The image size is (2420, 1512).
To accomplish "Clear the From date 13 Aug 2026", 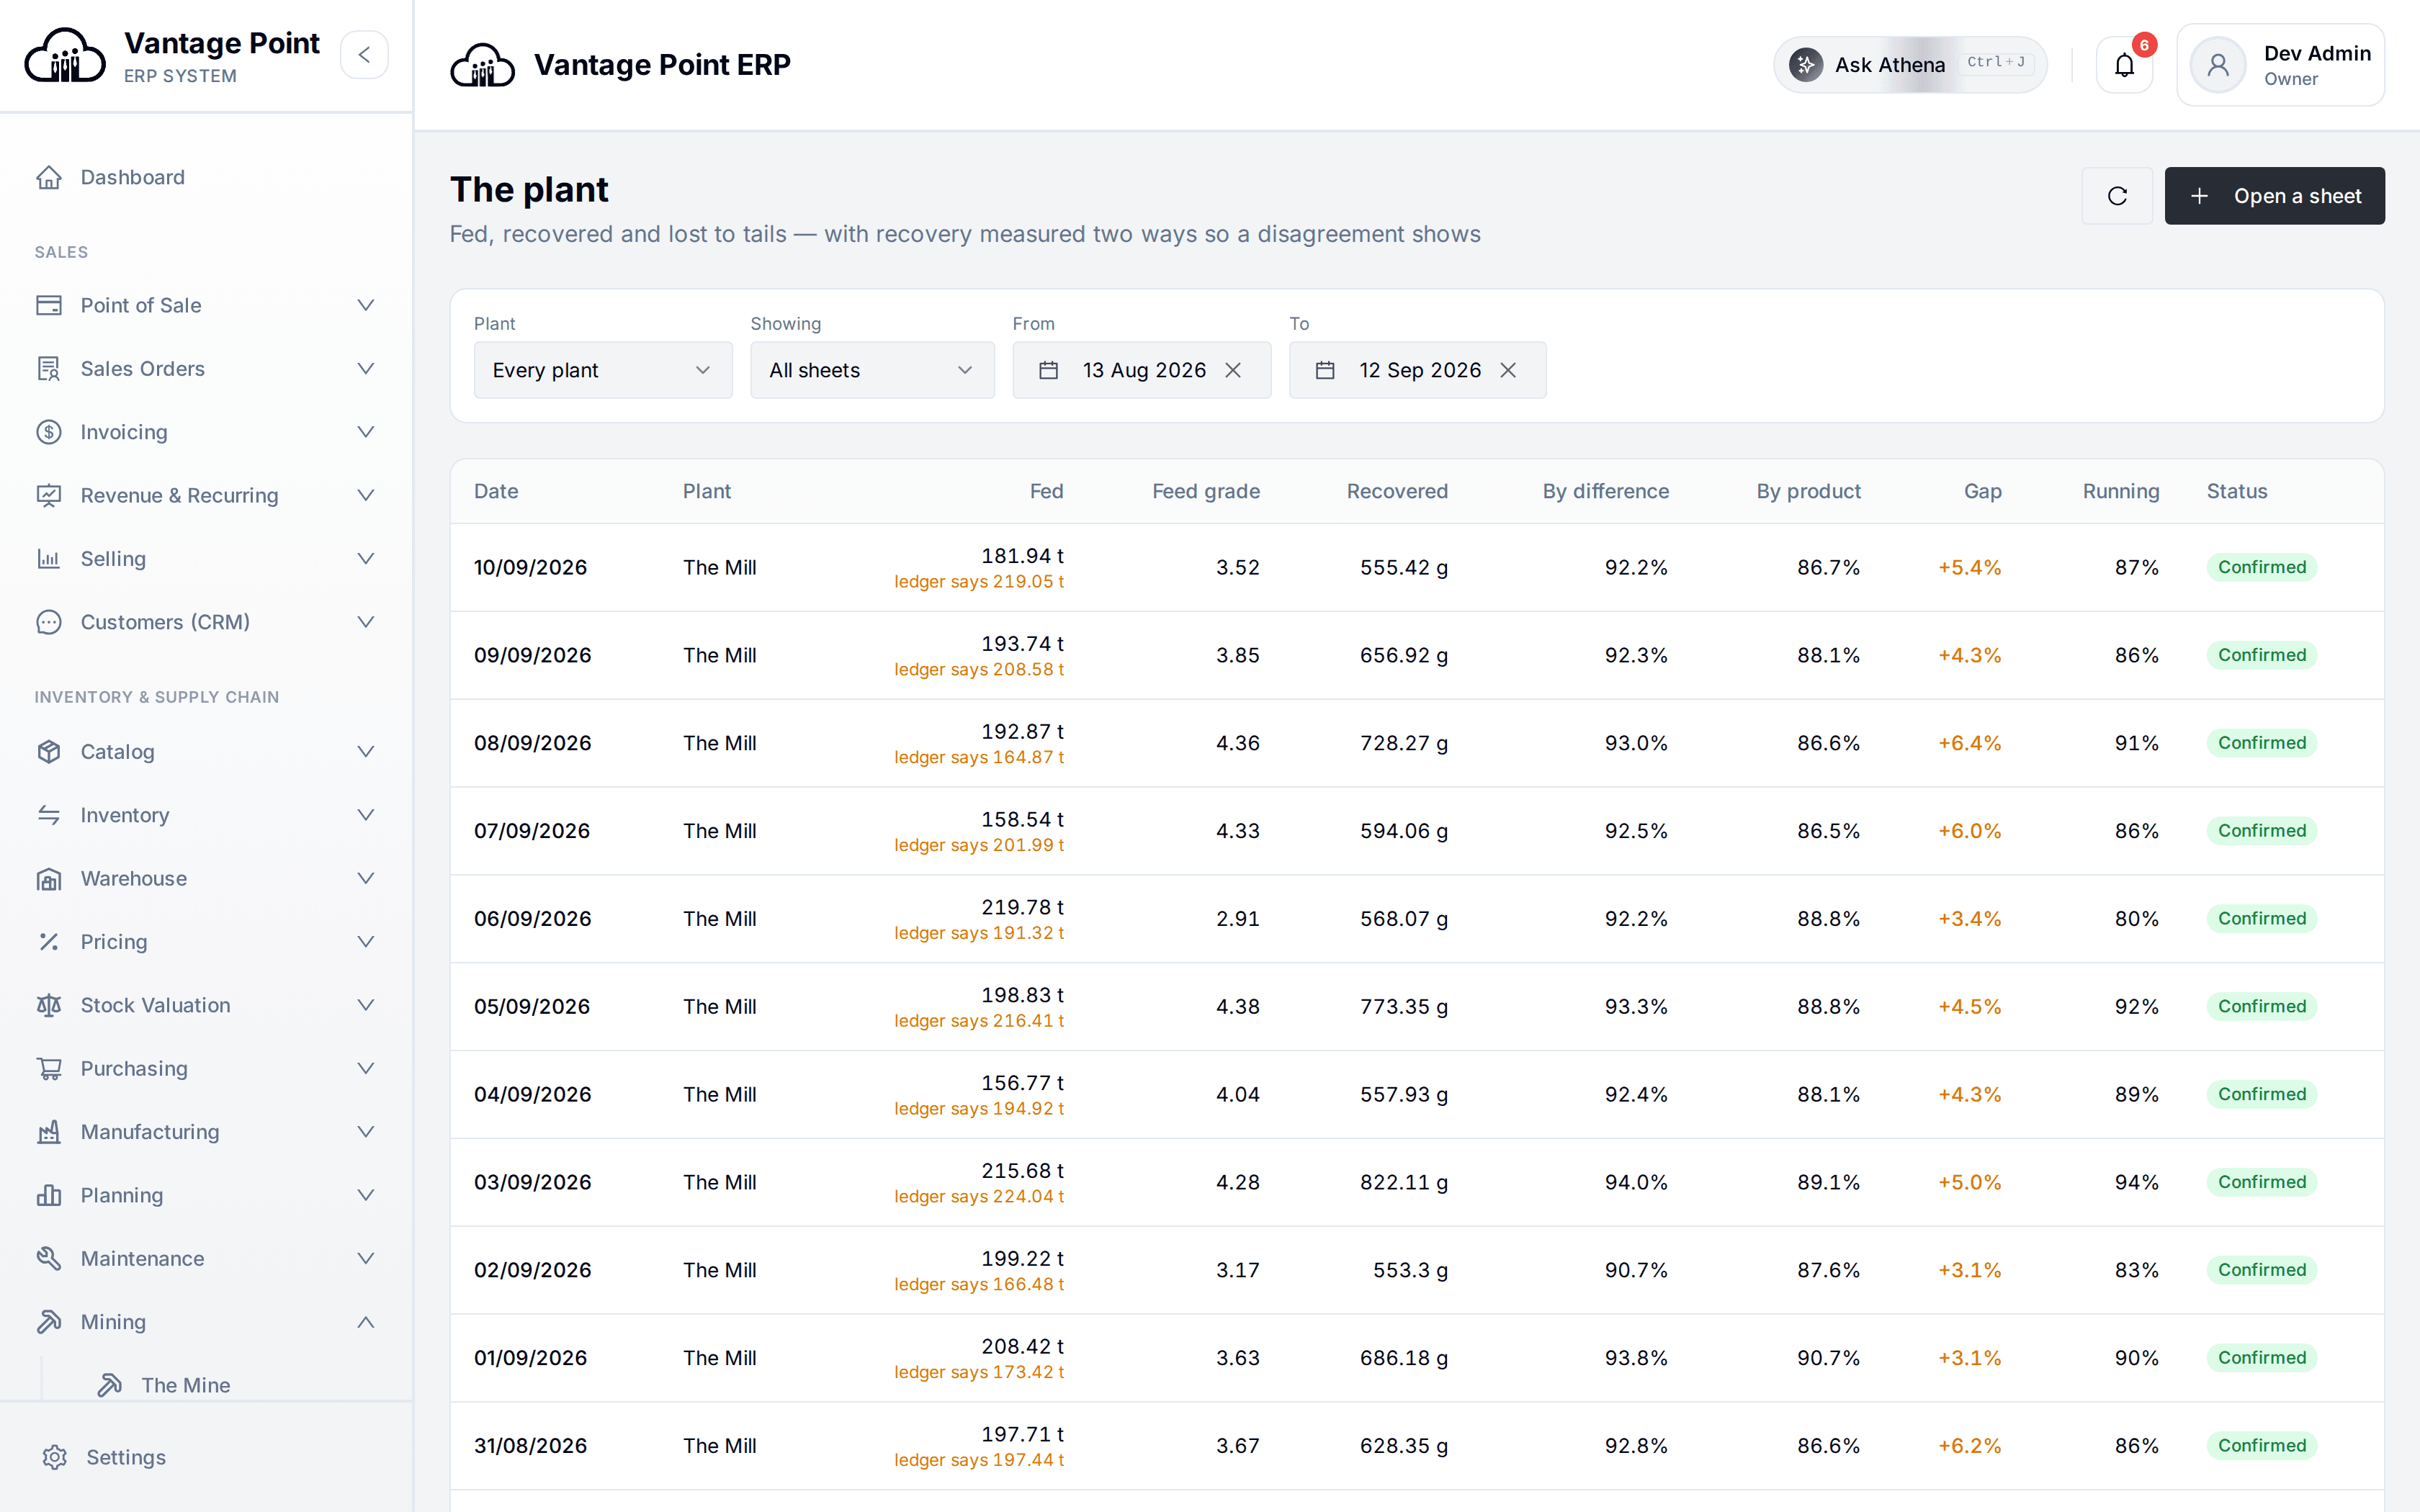I will 1233,370.
